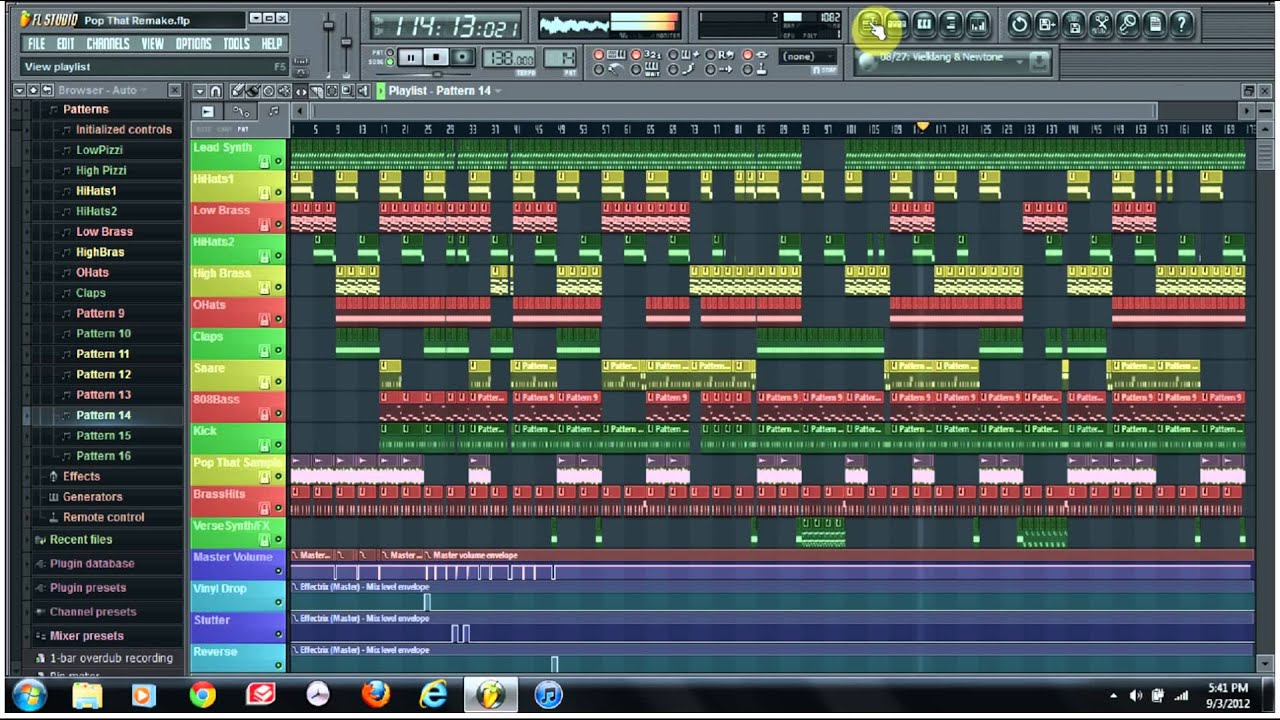This screenshot has width=1280, height=720.
Task: Mute the BrassHits track via green dot
Action: point(278,508)
